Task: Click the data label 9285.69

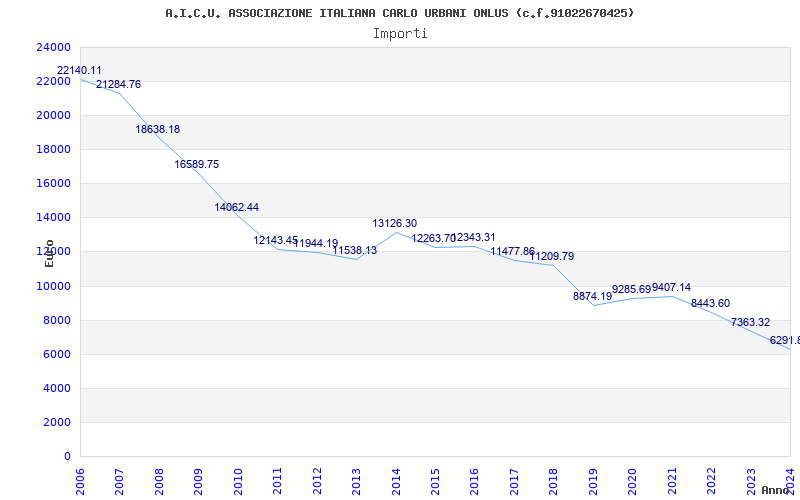Action: (x=632, y=289)
